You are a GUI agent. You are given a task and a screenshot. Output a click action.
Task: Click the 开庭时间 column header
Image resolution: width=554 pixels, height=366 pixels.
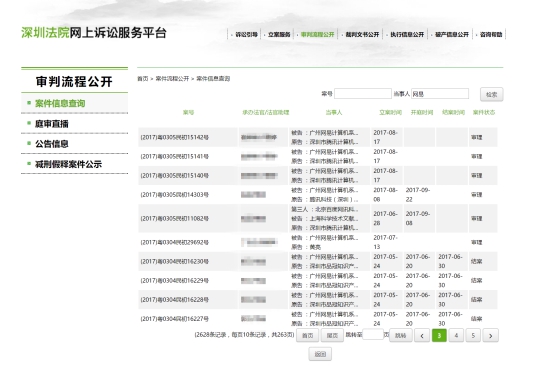point(422,112)
